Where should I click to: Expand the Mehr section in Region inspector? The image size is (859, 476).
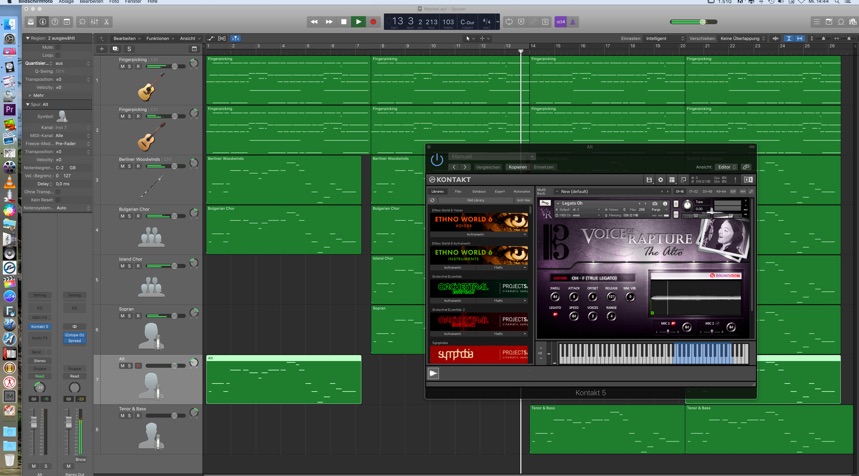pos(31,95)
